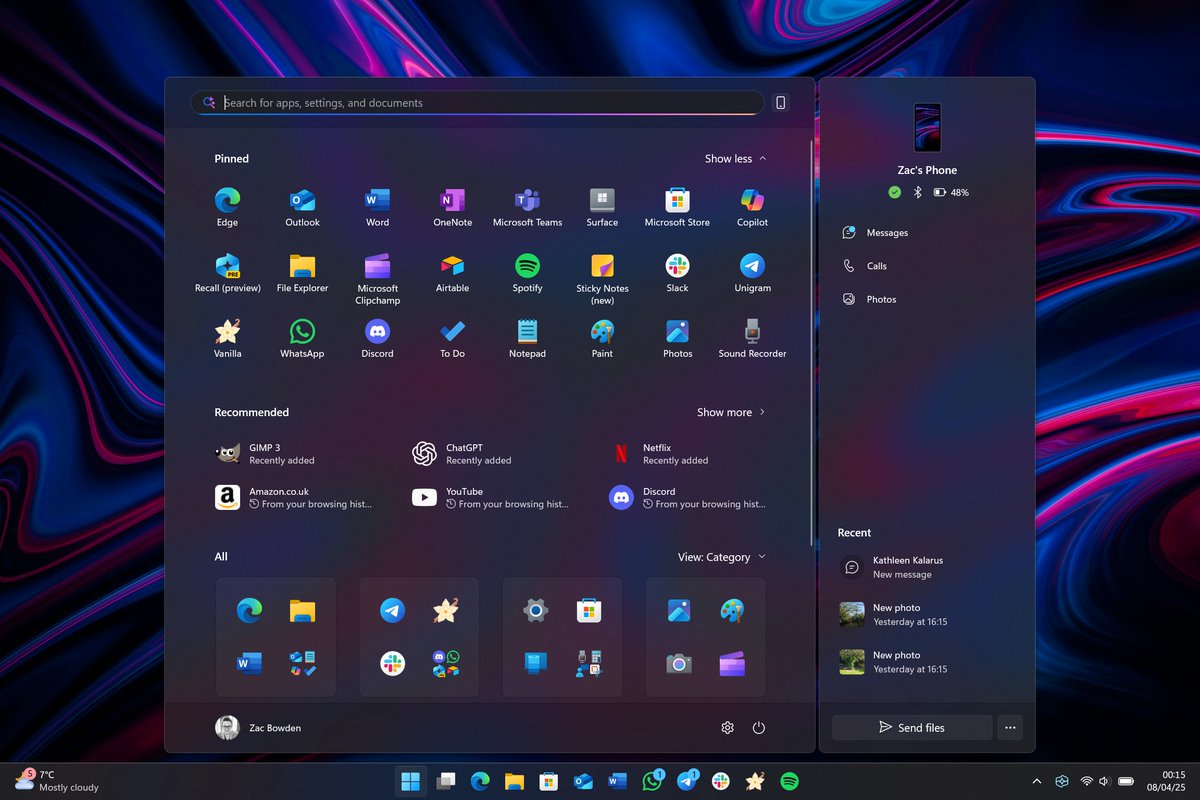This screenshot has height=800, width=1200.
Task: Launch Outlook from the pinned apps
Action: tap(302, 207)
